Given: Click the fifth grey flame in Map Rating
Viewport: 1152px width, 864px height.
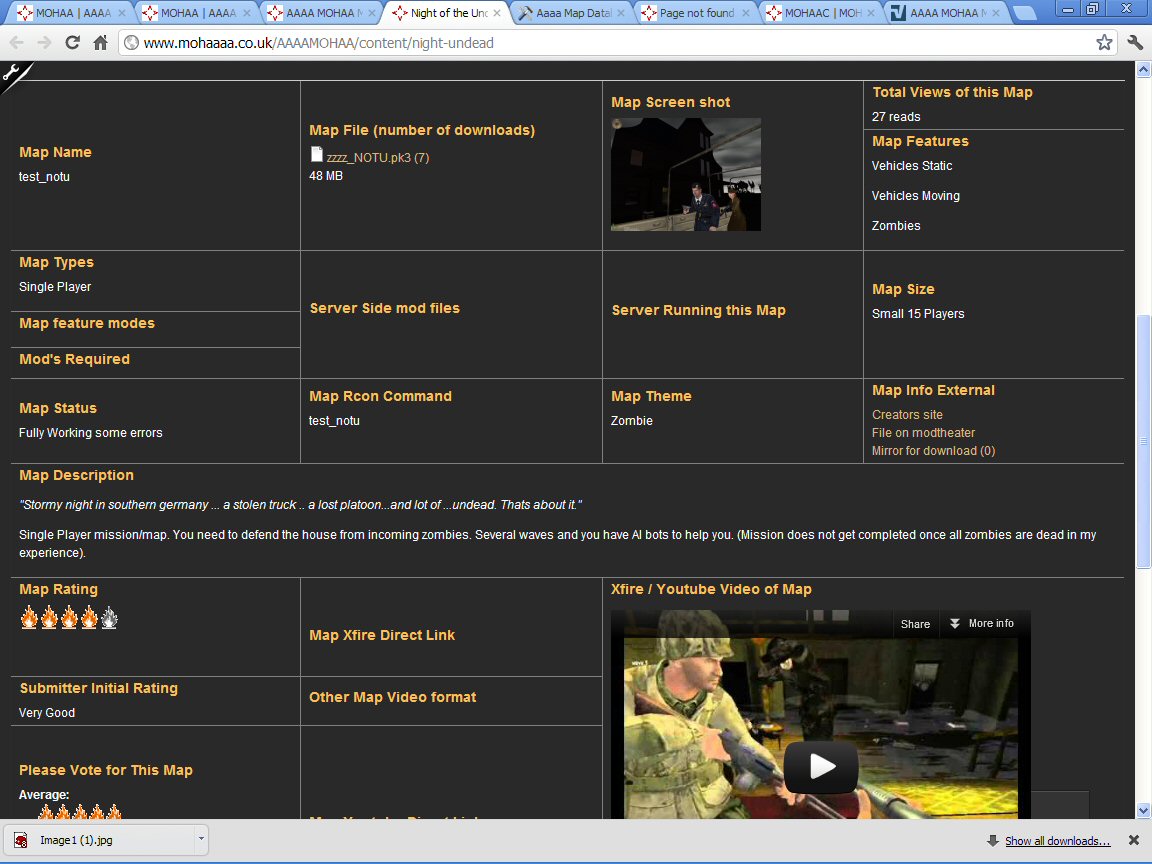Looking at the screenshot, I should 109,618.
